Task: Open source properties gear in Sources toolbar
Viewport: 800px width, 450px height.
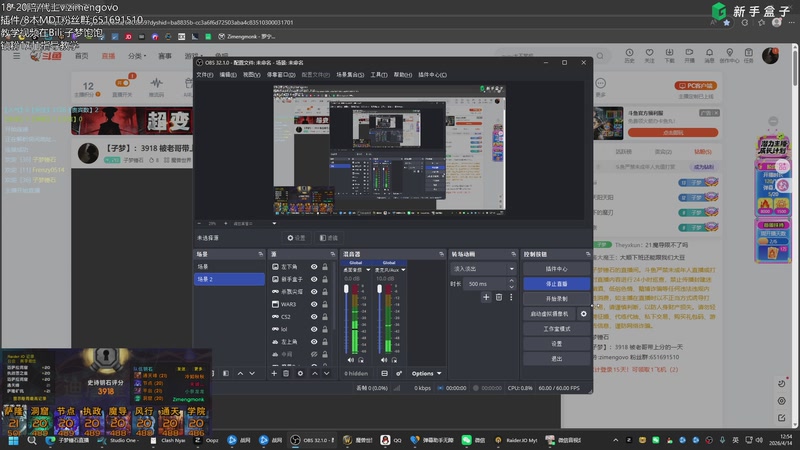Action: point(300,373)
